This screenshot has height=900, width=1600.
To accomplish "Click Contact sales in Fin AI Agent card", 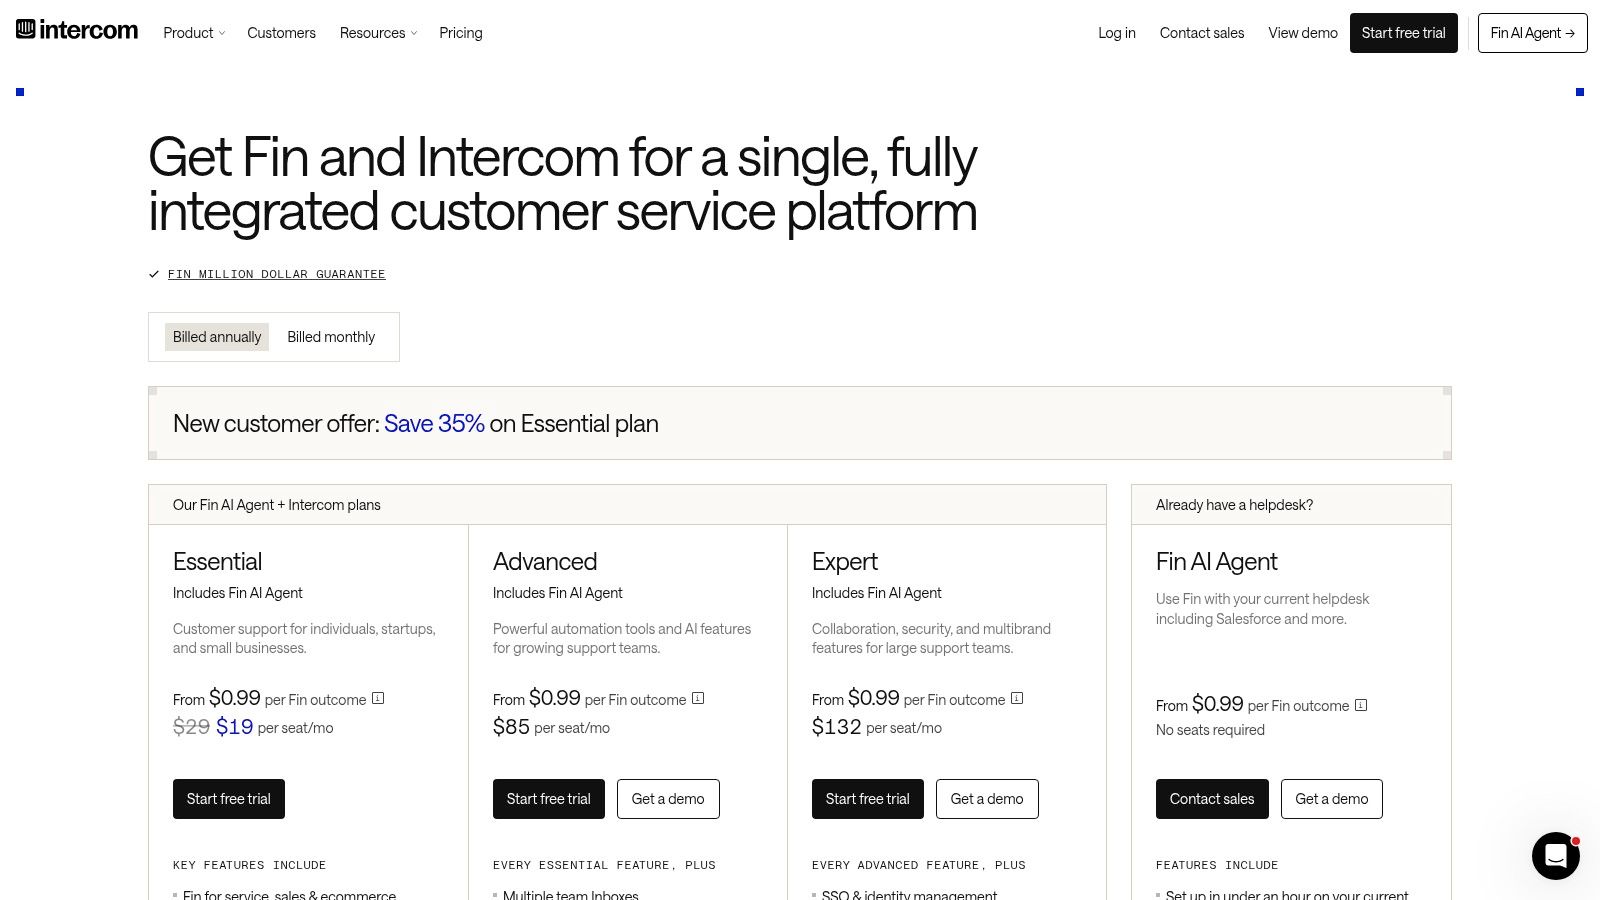I will (1212, 799).
